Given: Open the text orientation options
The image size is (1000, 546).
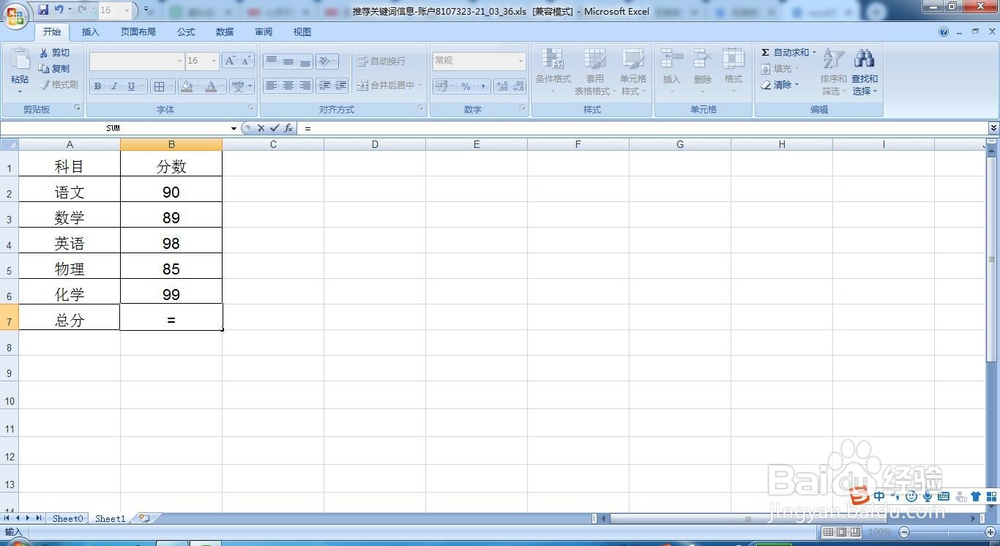Looking at the screenshot, I should (x=327, y=61).
